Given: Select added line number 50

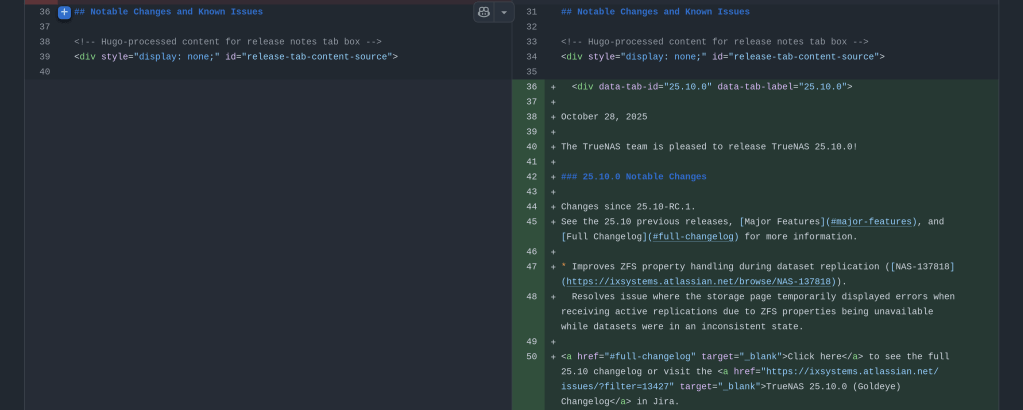Looking at the screenshot, I should pos(531,357).
